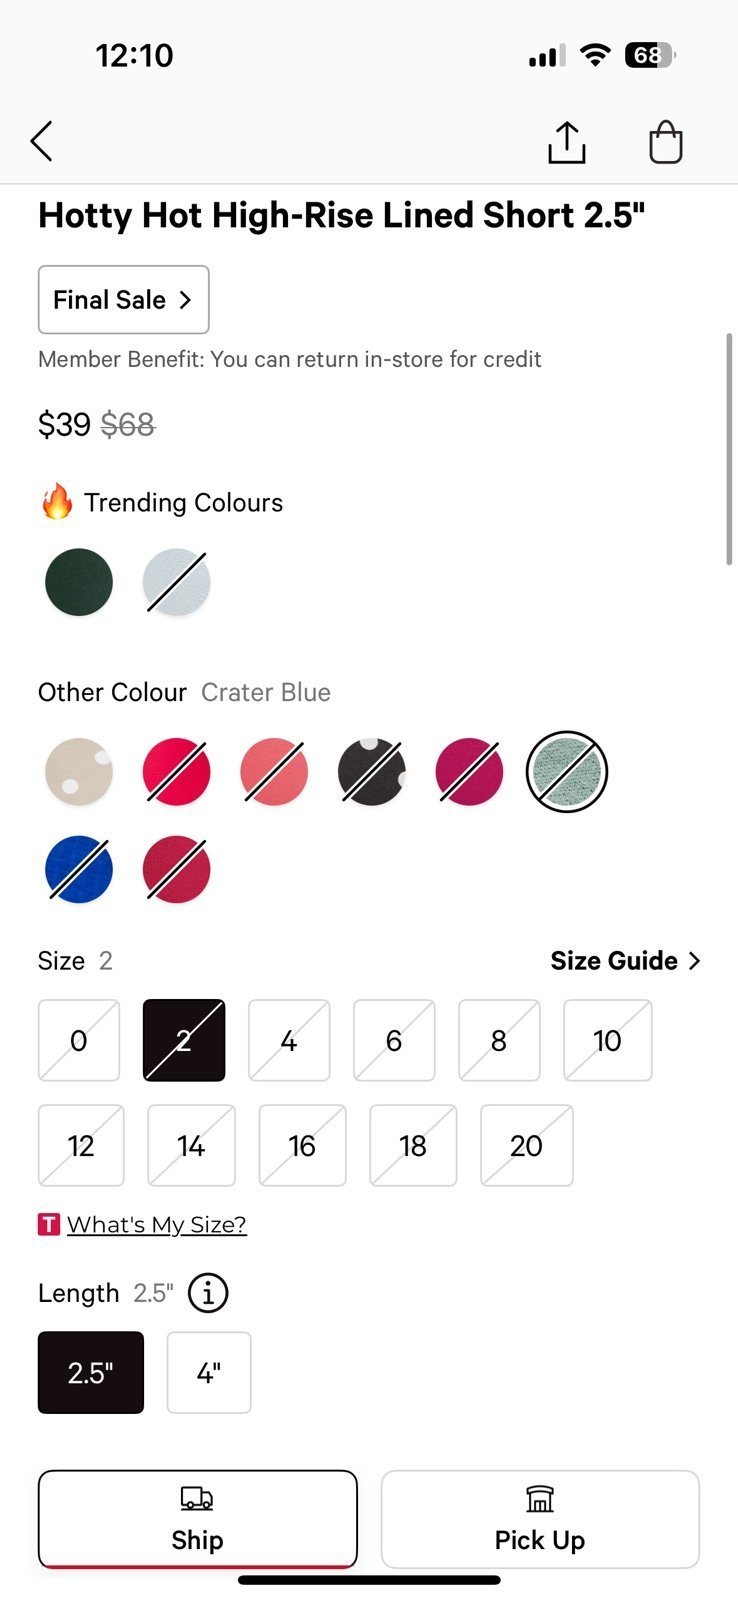Expand Final Sale details

point(123,299)
